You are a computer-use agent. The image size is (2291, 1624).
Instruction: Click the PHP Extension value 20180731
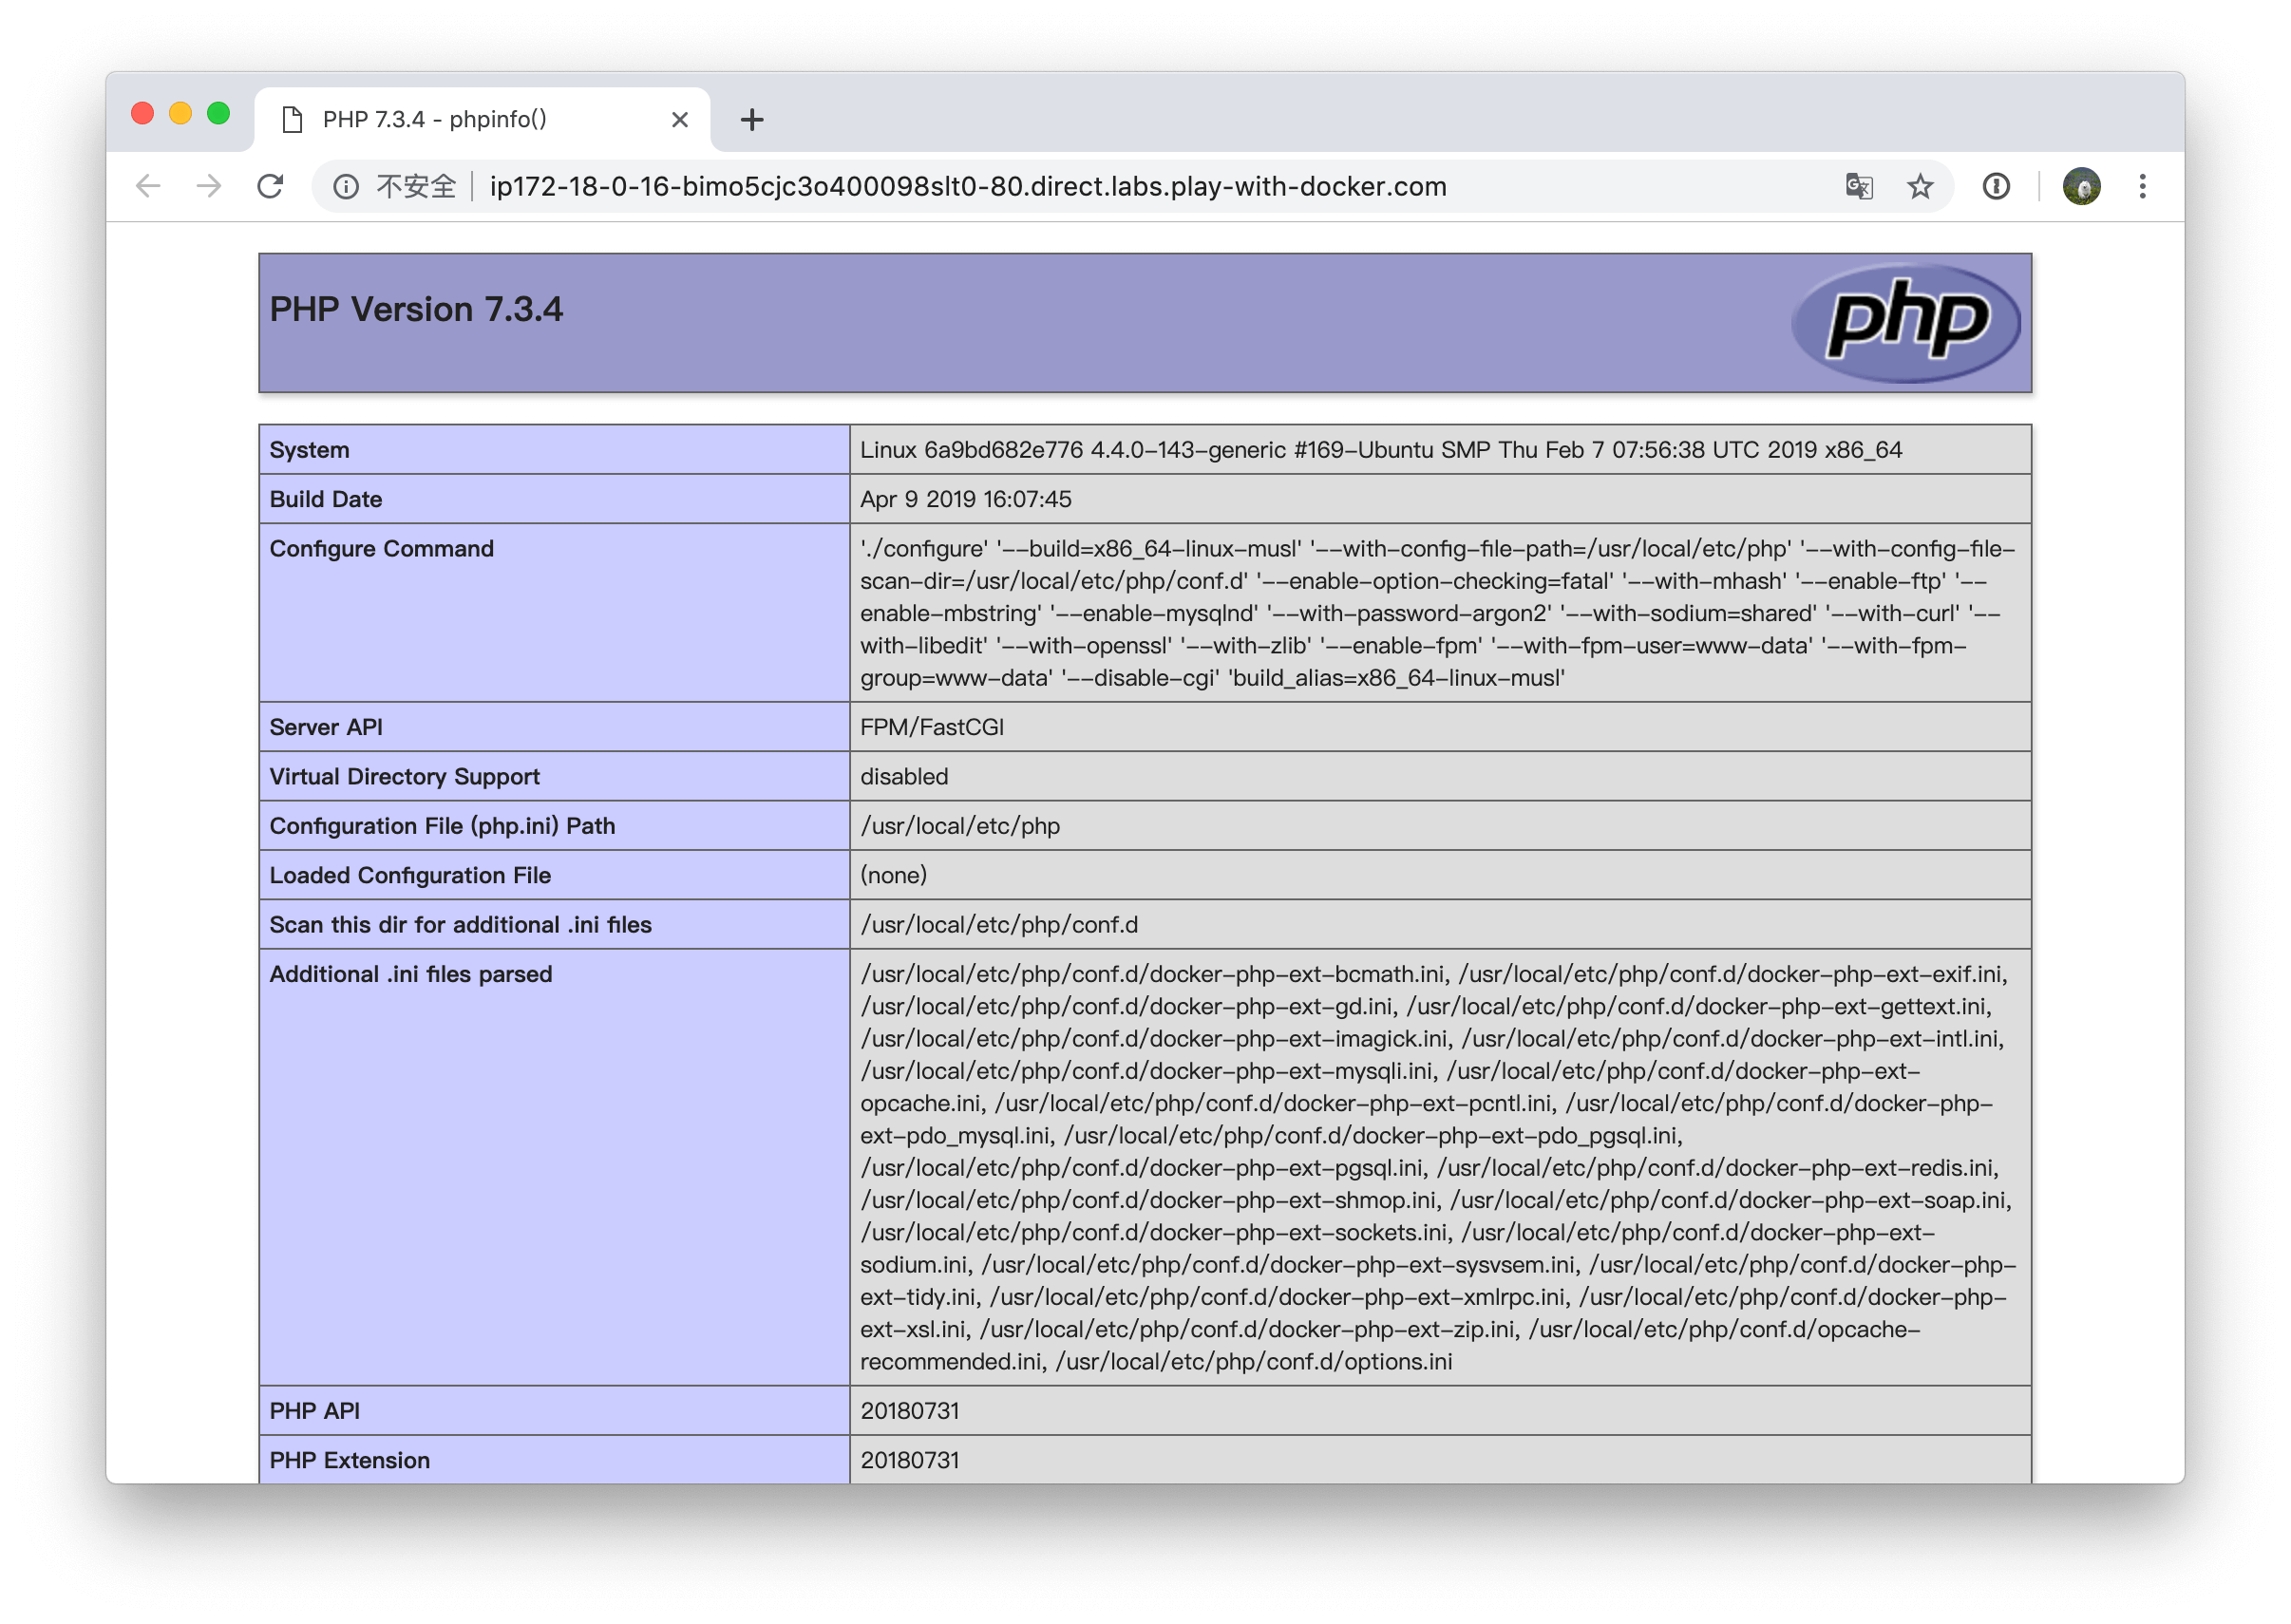909,1460
